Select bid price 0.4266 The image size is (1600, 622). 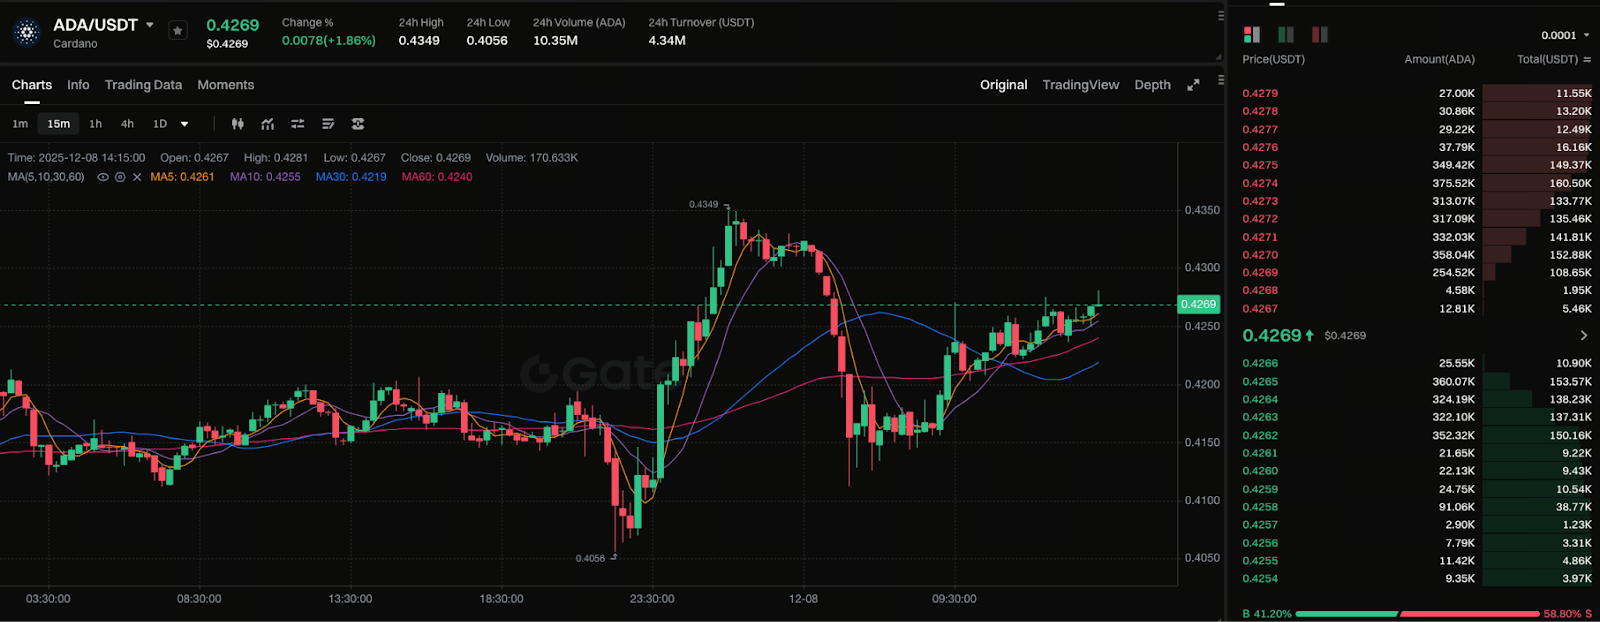point(1260,364)
